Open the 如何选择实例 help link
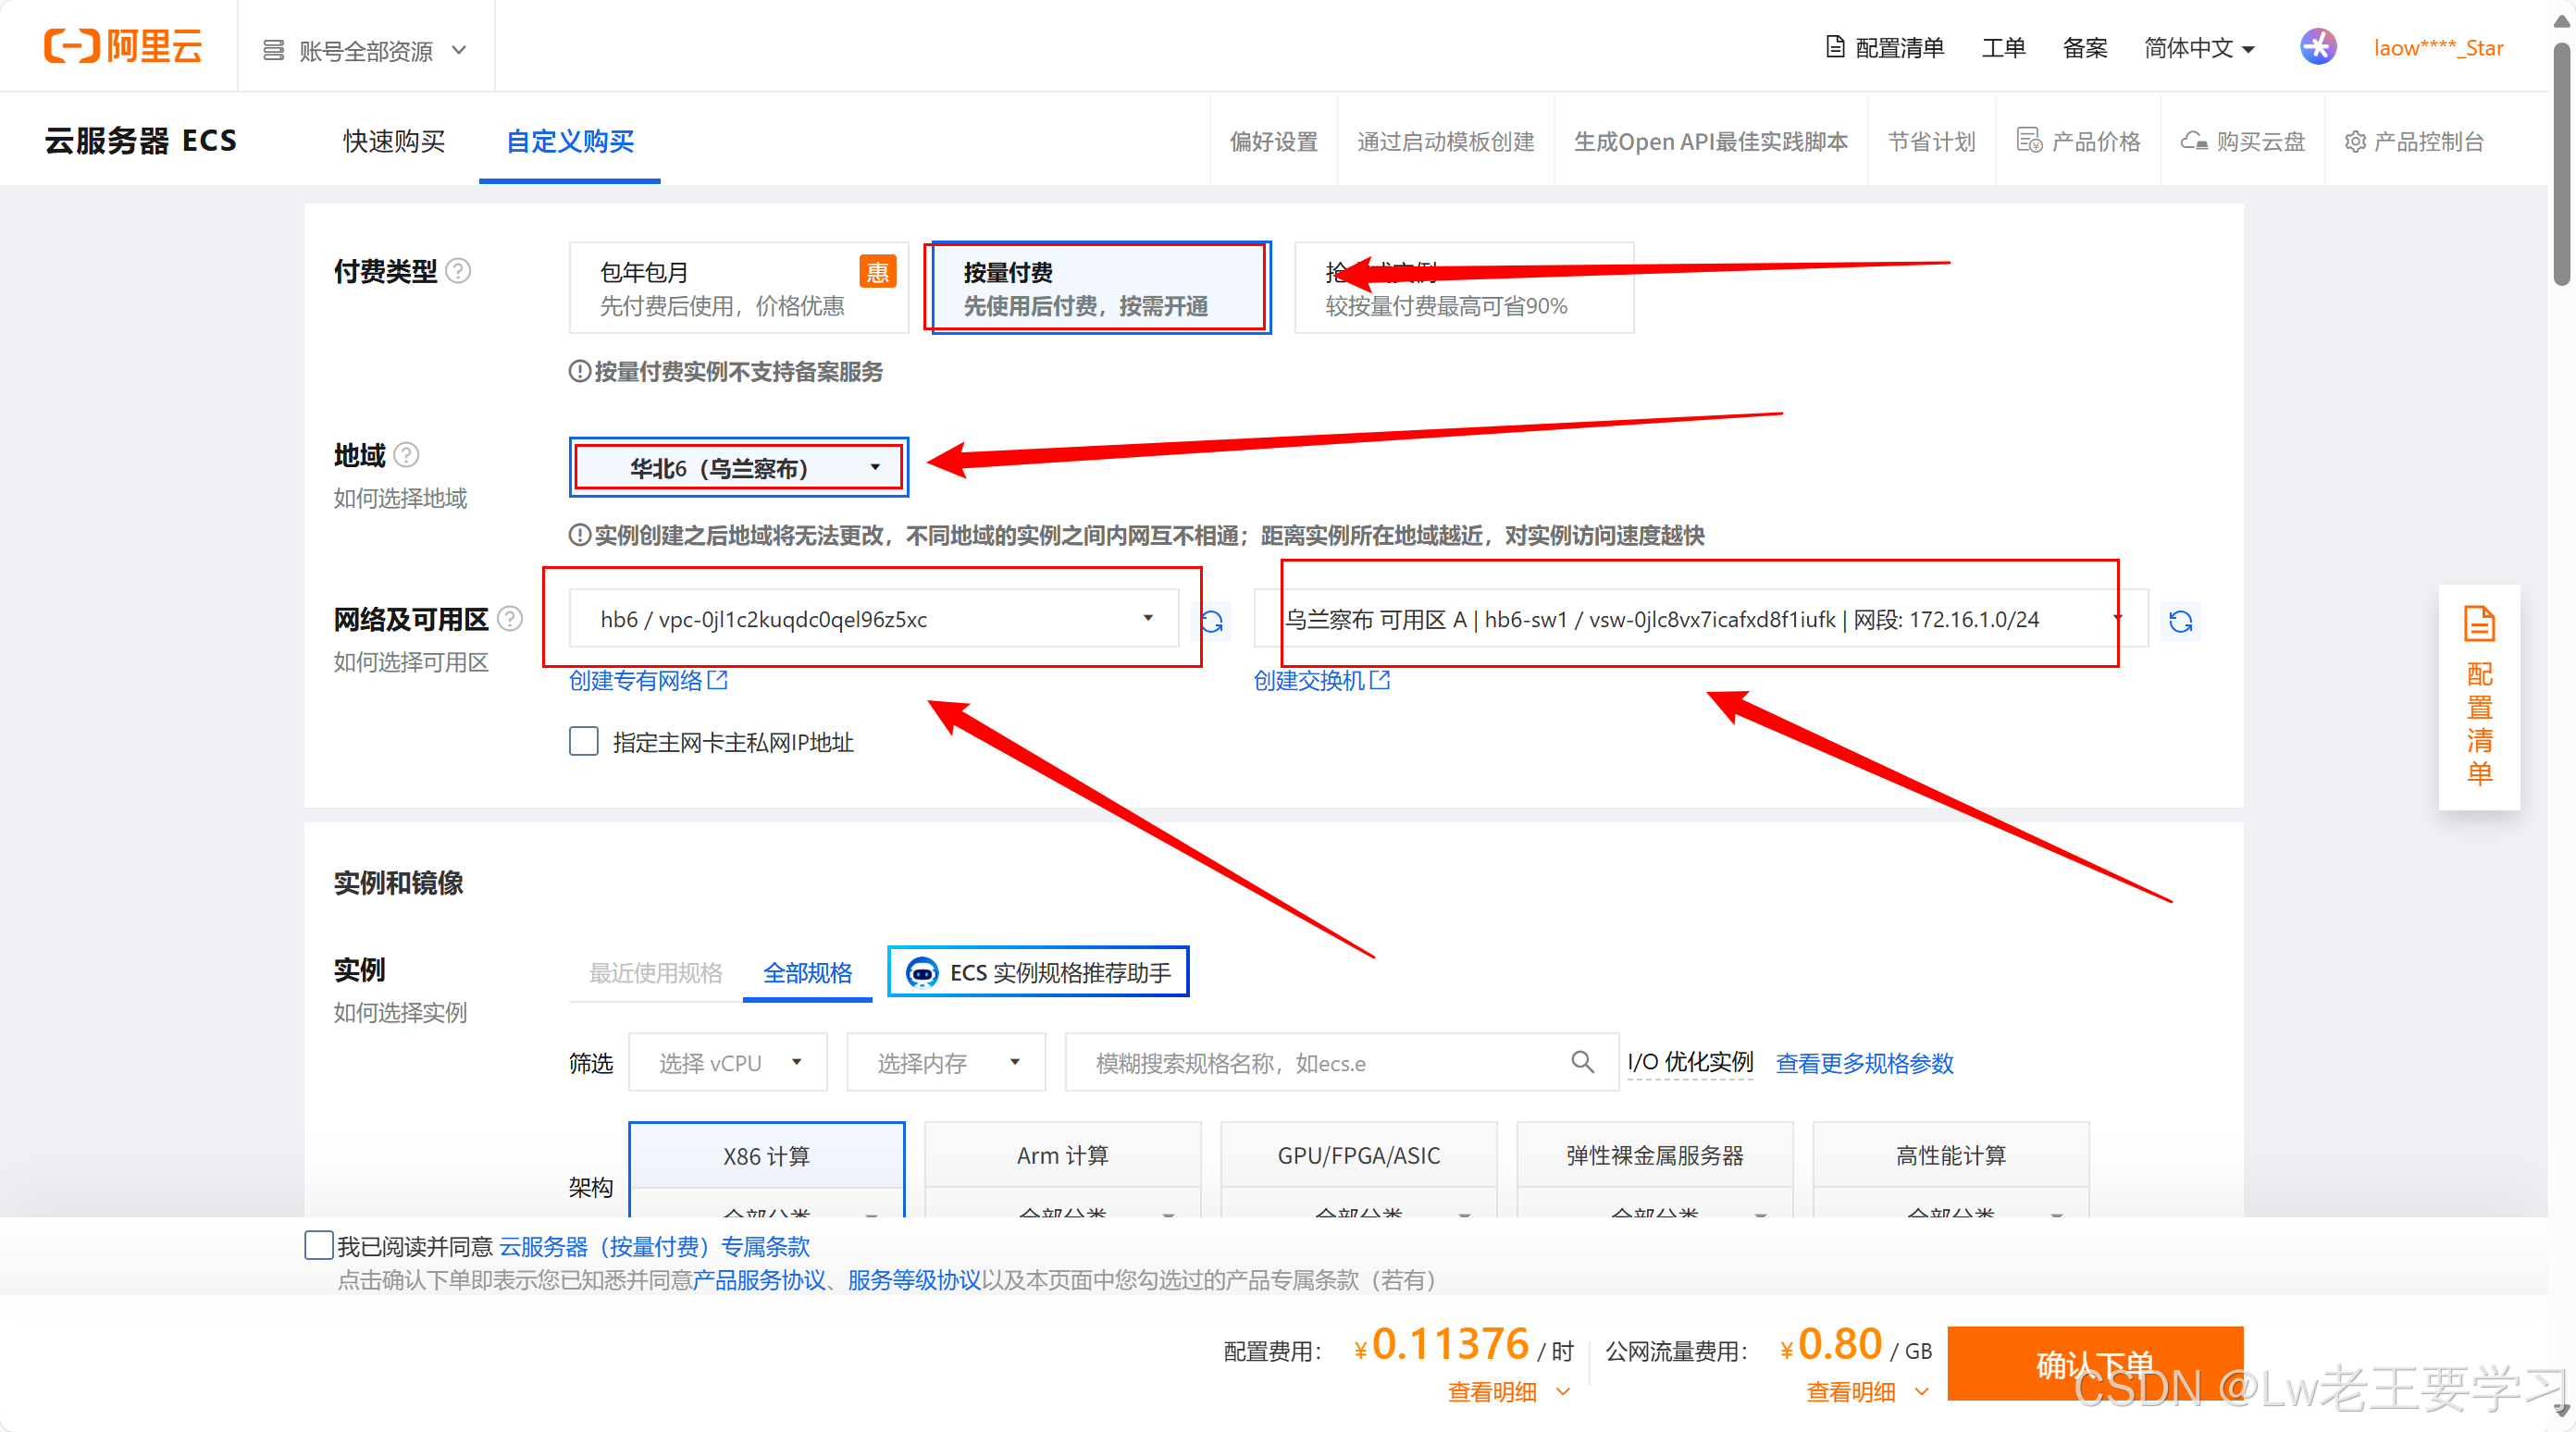Screen dimensions: 2576x1432 coord(400,1012)
